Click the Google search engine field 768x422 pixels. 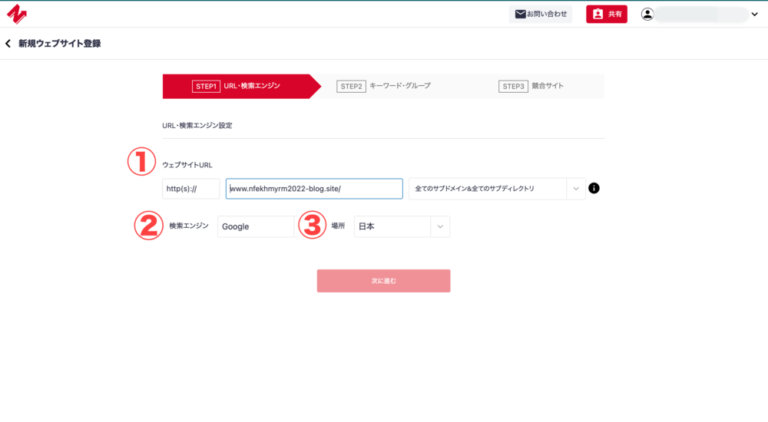pyautogui.click(x=255, y=227)
